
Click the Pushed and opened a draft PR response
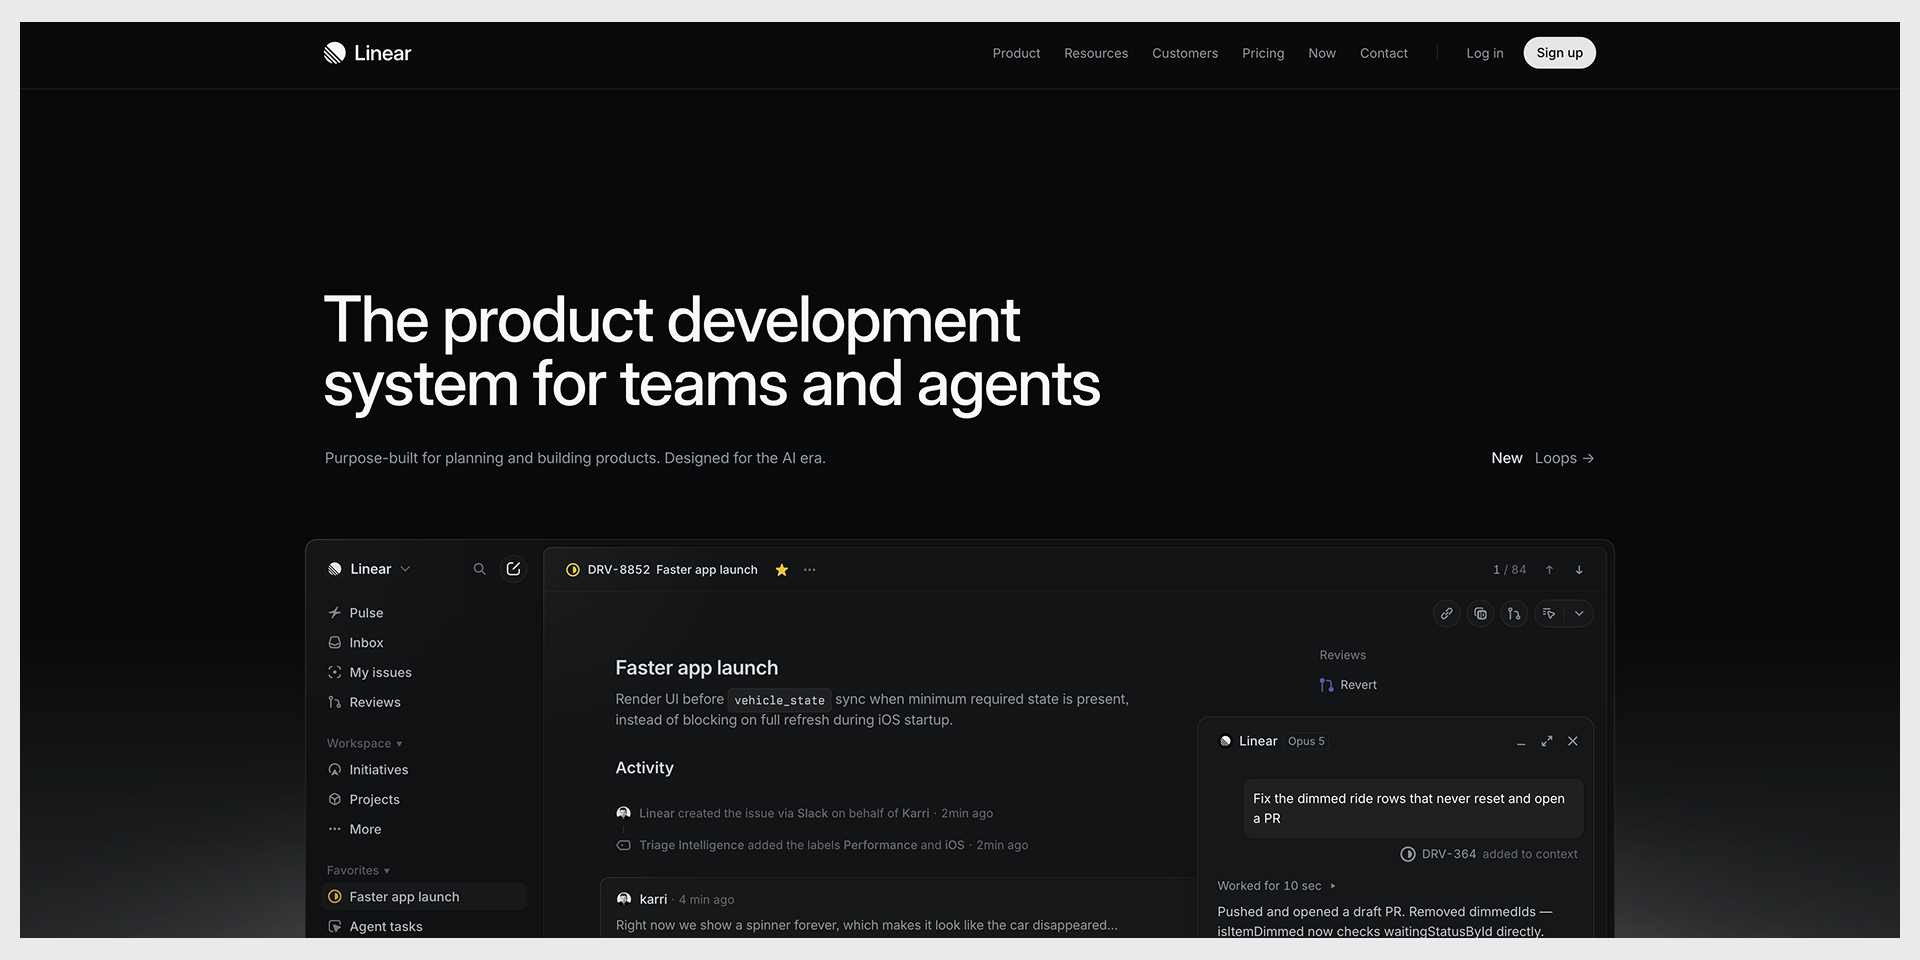click(1385, 921)
